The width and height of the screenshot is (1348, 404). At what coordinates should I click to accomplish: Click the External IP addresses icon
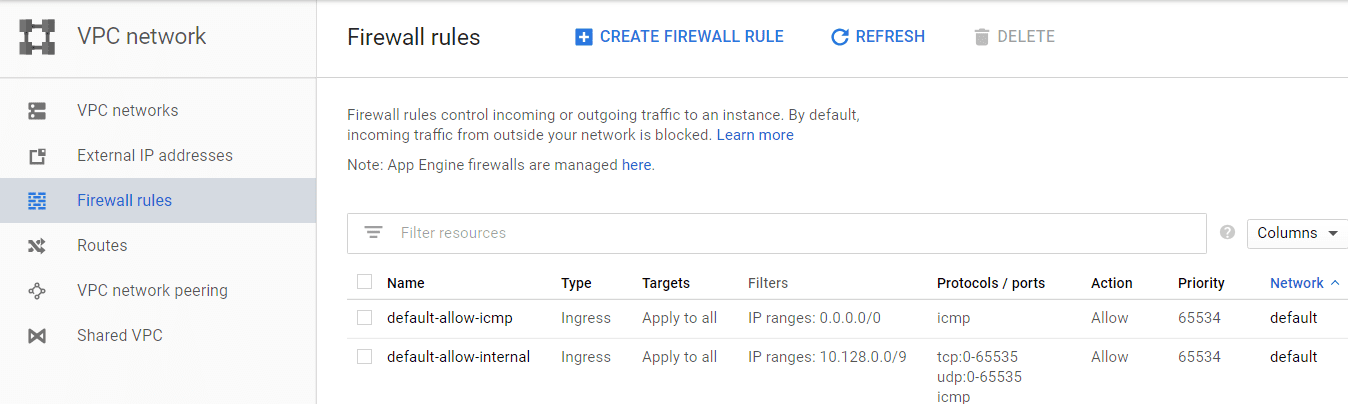(x=37, y=156)
